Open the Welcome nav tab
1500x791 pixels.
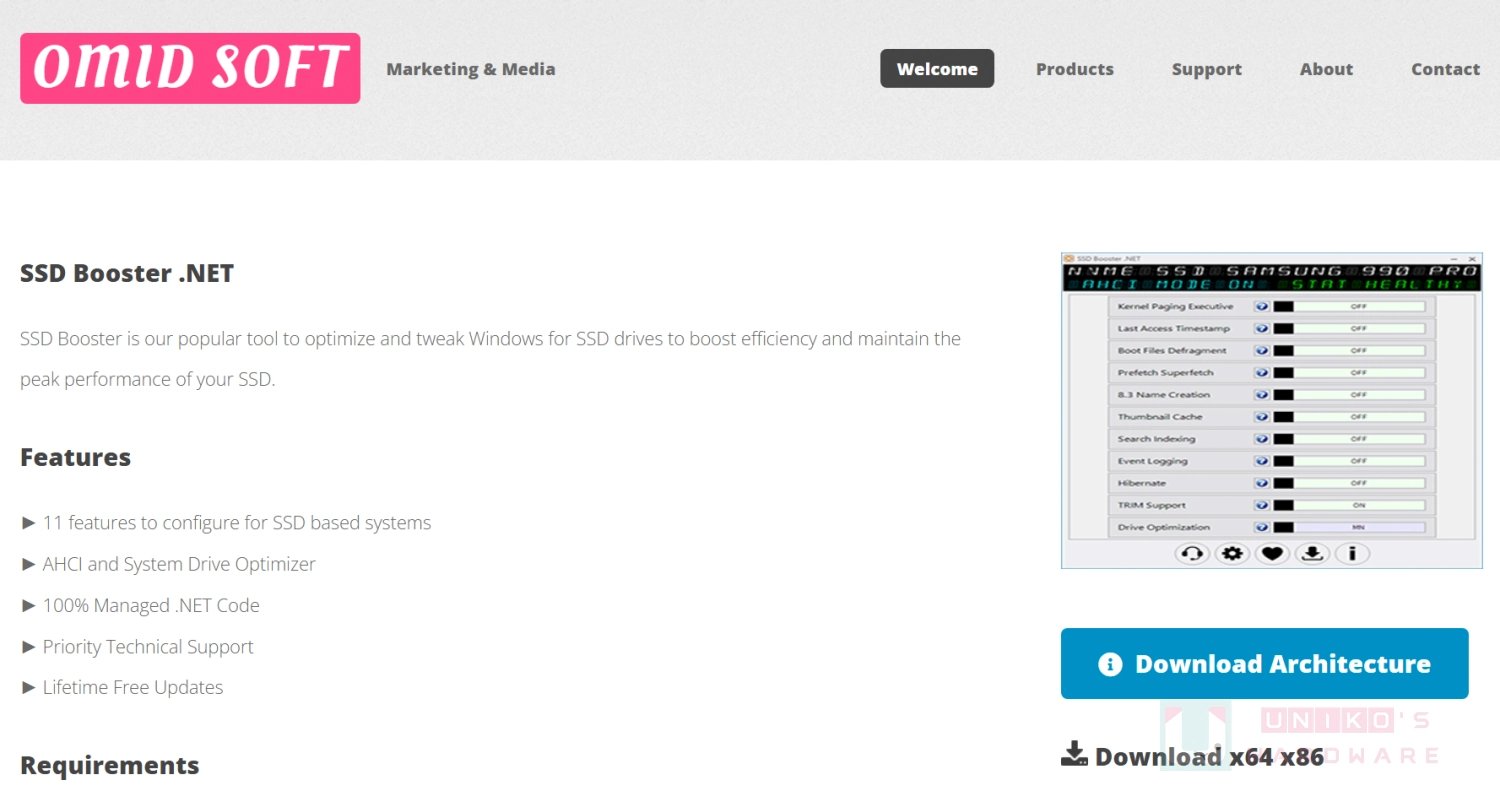coord(937,69)
